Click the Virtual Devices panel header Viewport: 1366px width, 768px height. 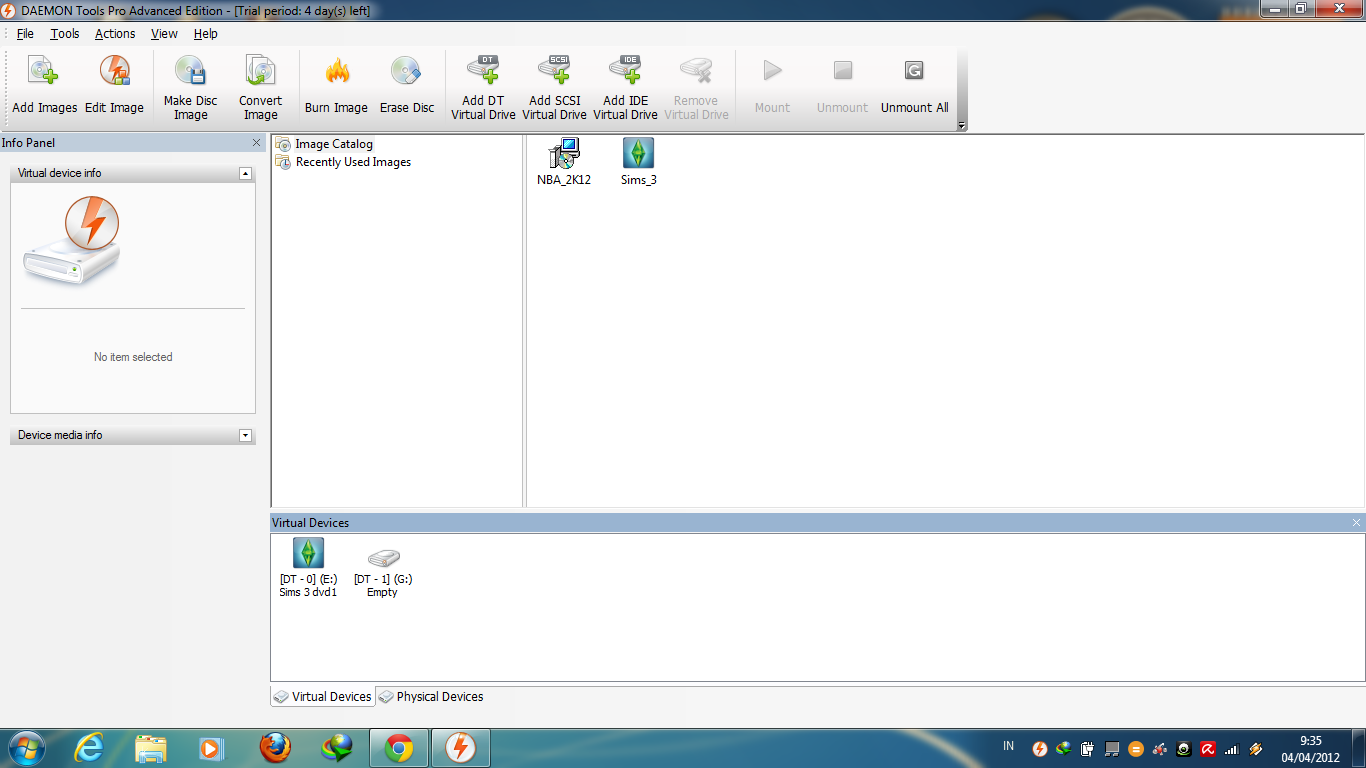pos(817,523)
